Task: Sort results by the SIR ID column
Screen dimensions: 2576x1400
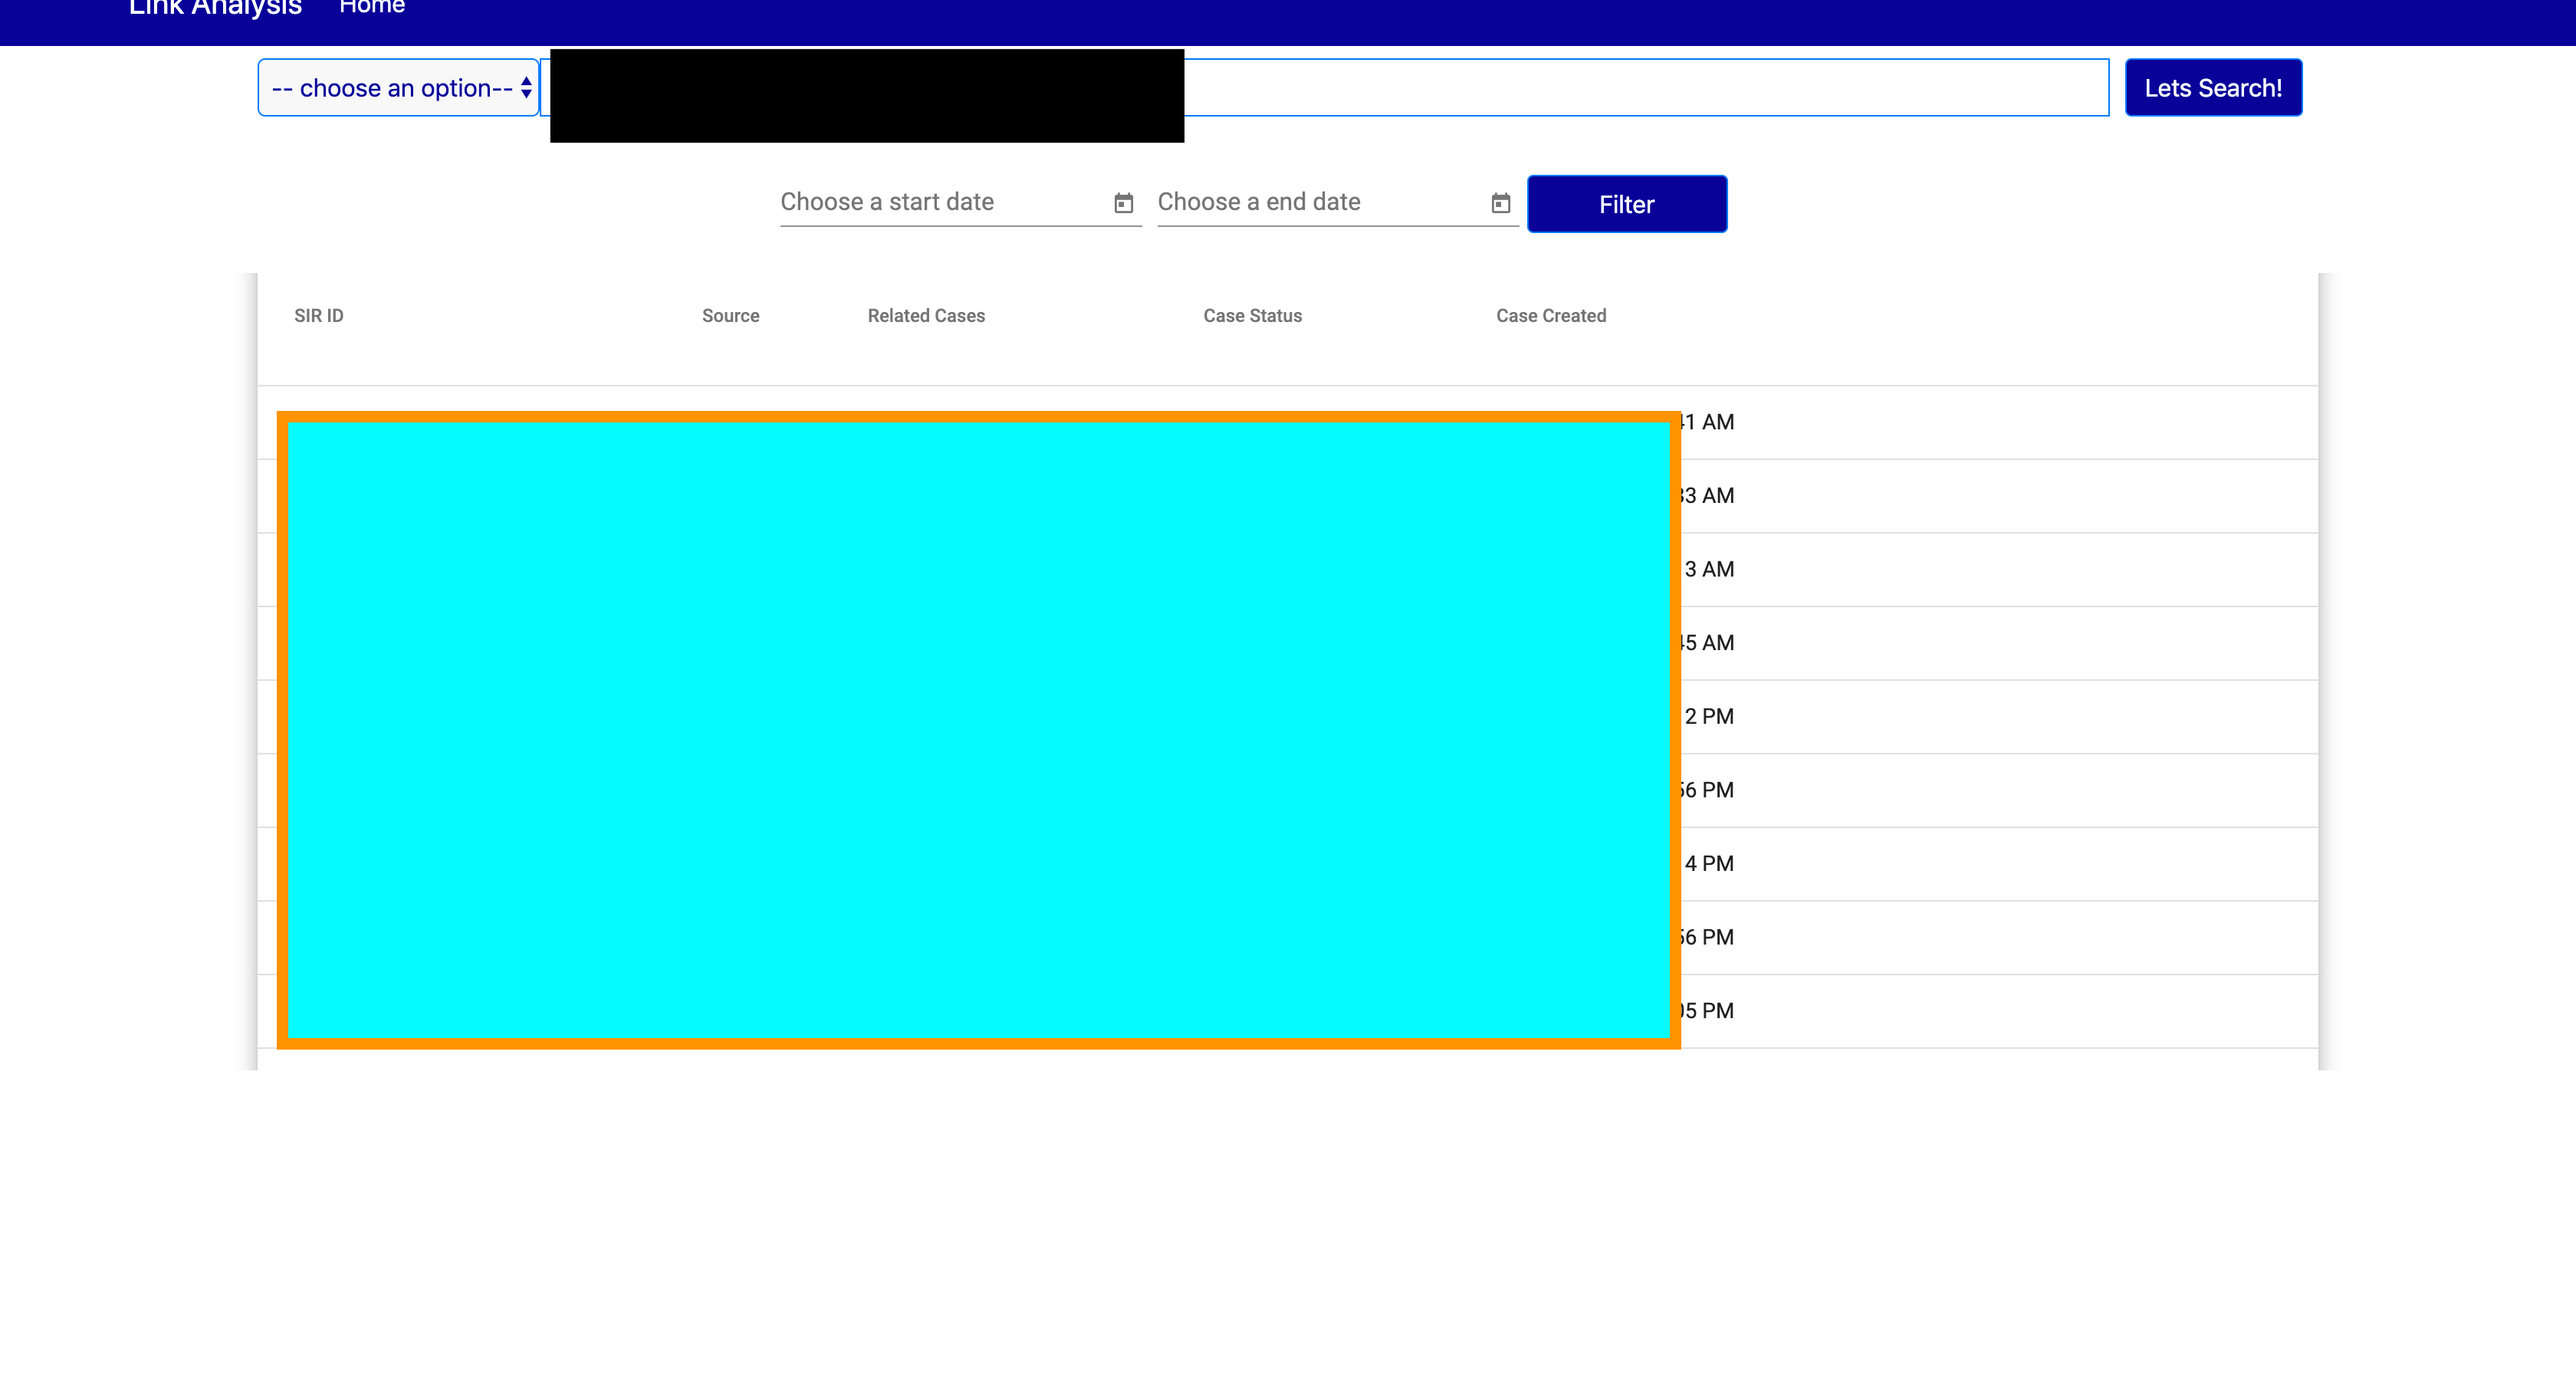Action: [318, 316]
